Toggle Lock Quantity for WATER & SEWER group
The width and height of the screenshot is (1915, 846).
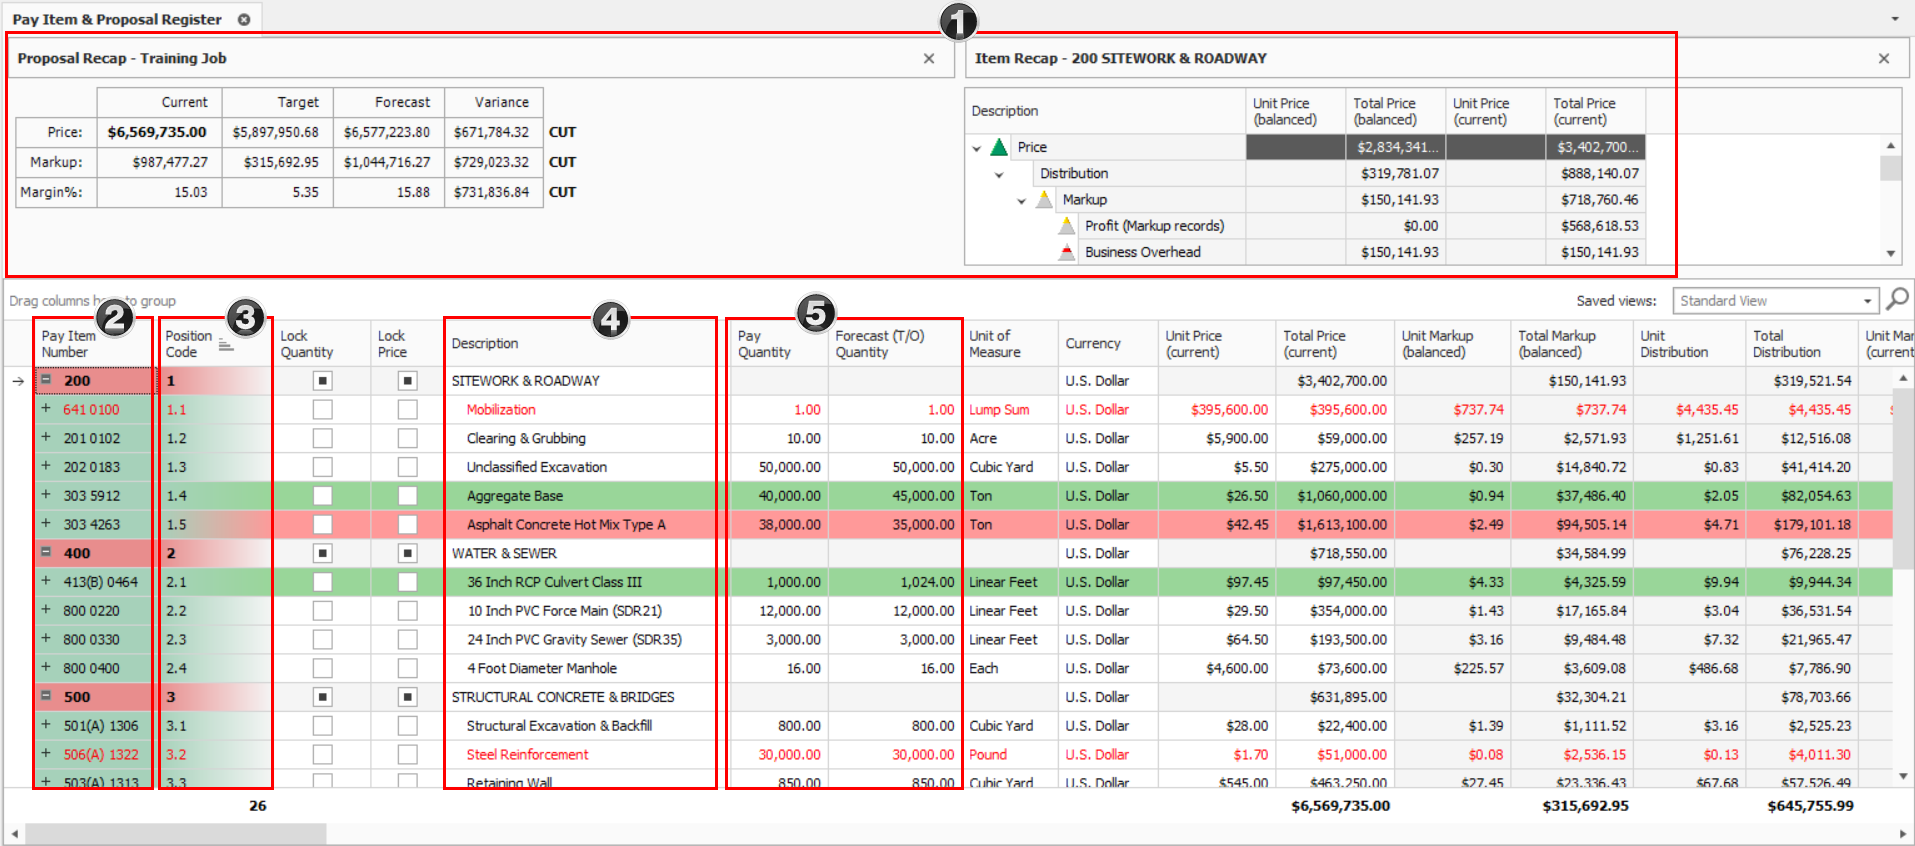click(x=322, y=553)
